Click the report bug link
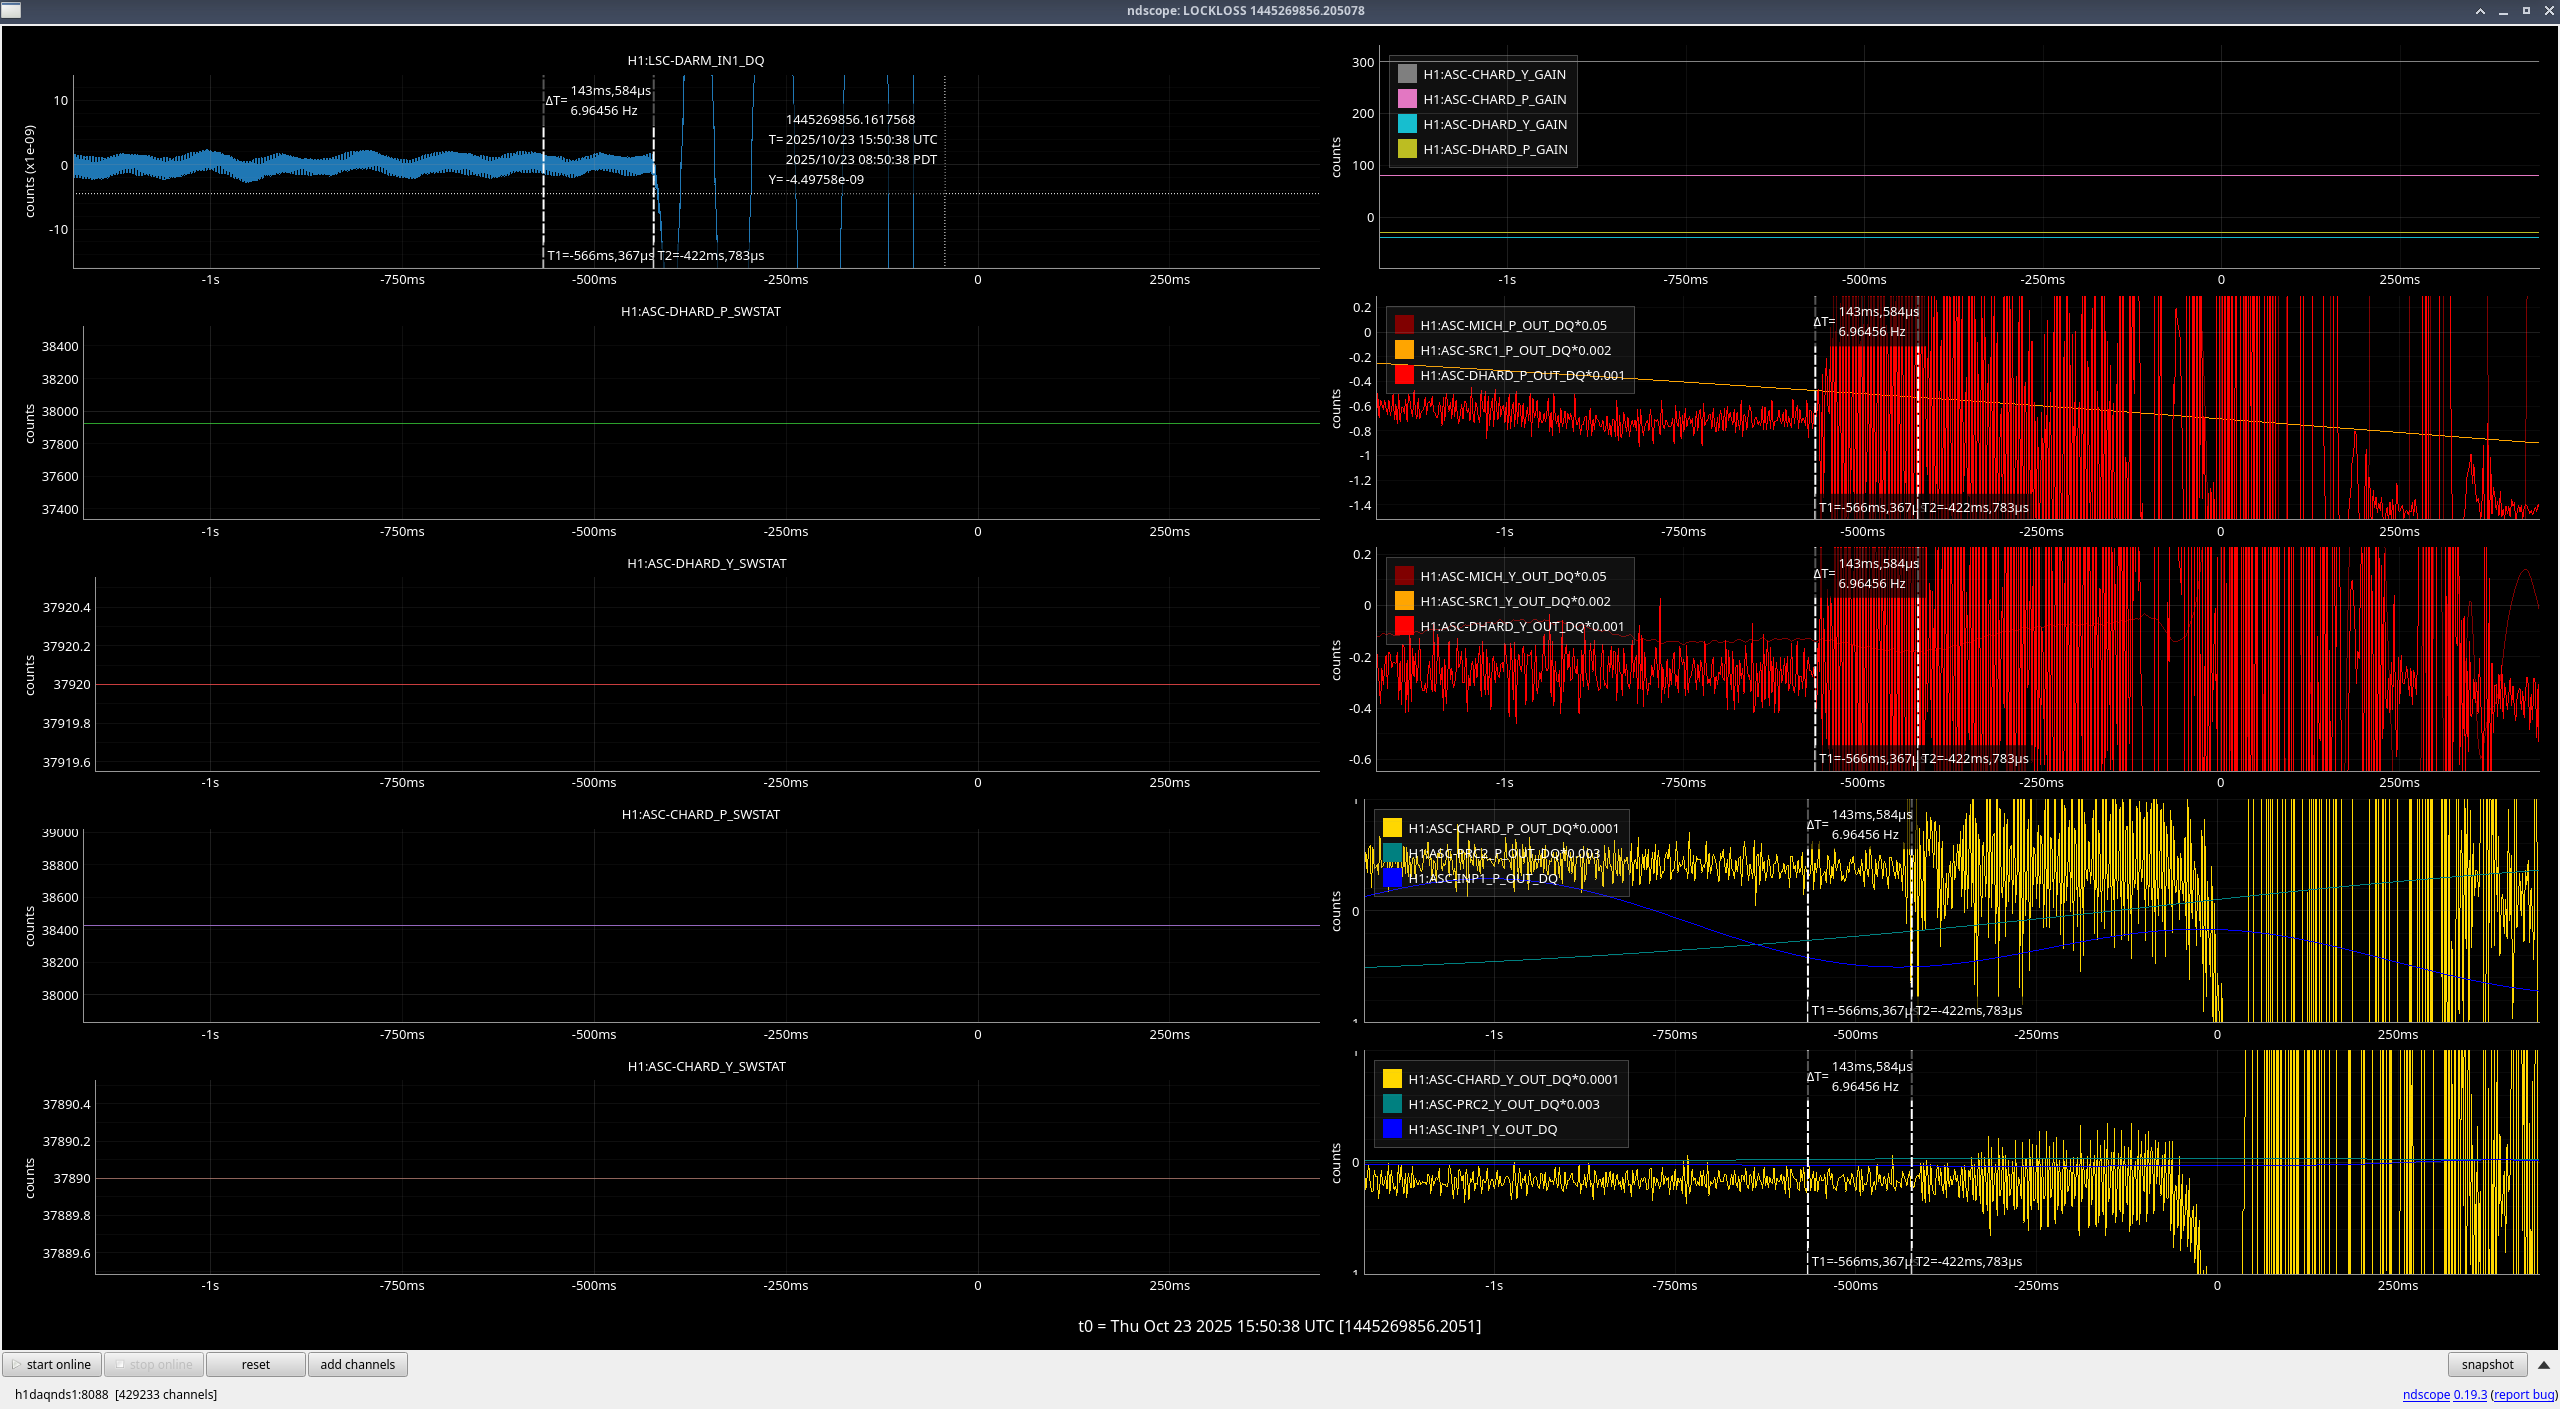2560x1409 pixels. (x=2524, y=1394)
